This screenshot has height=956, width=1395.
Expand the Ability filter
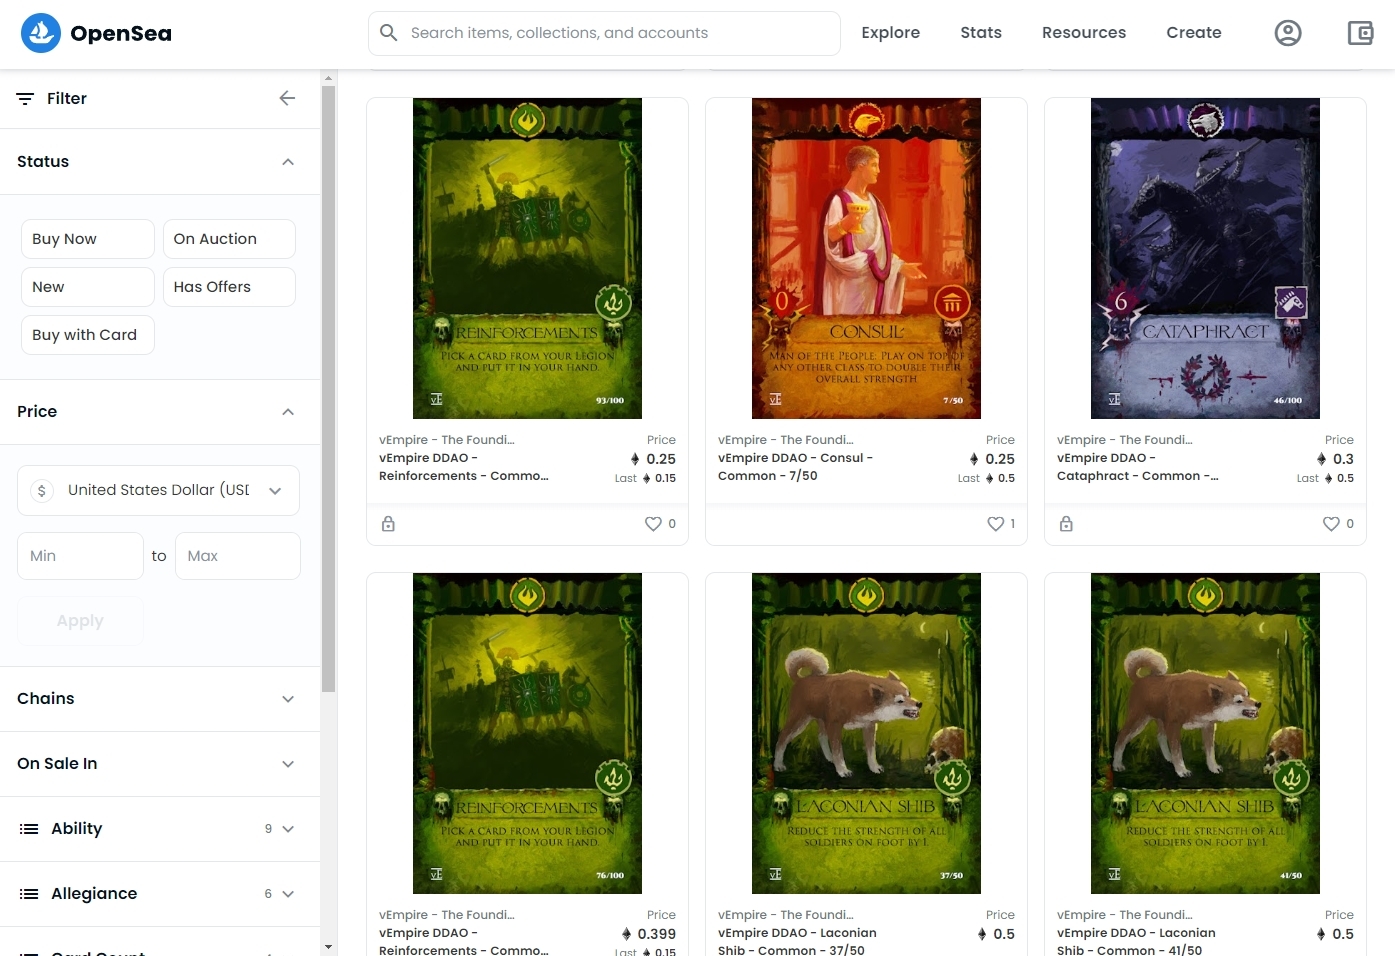pos(160,829)
